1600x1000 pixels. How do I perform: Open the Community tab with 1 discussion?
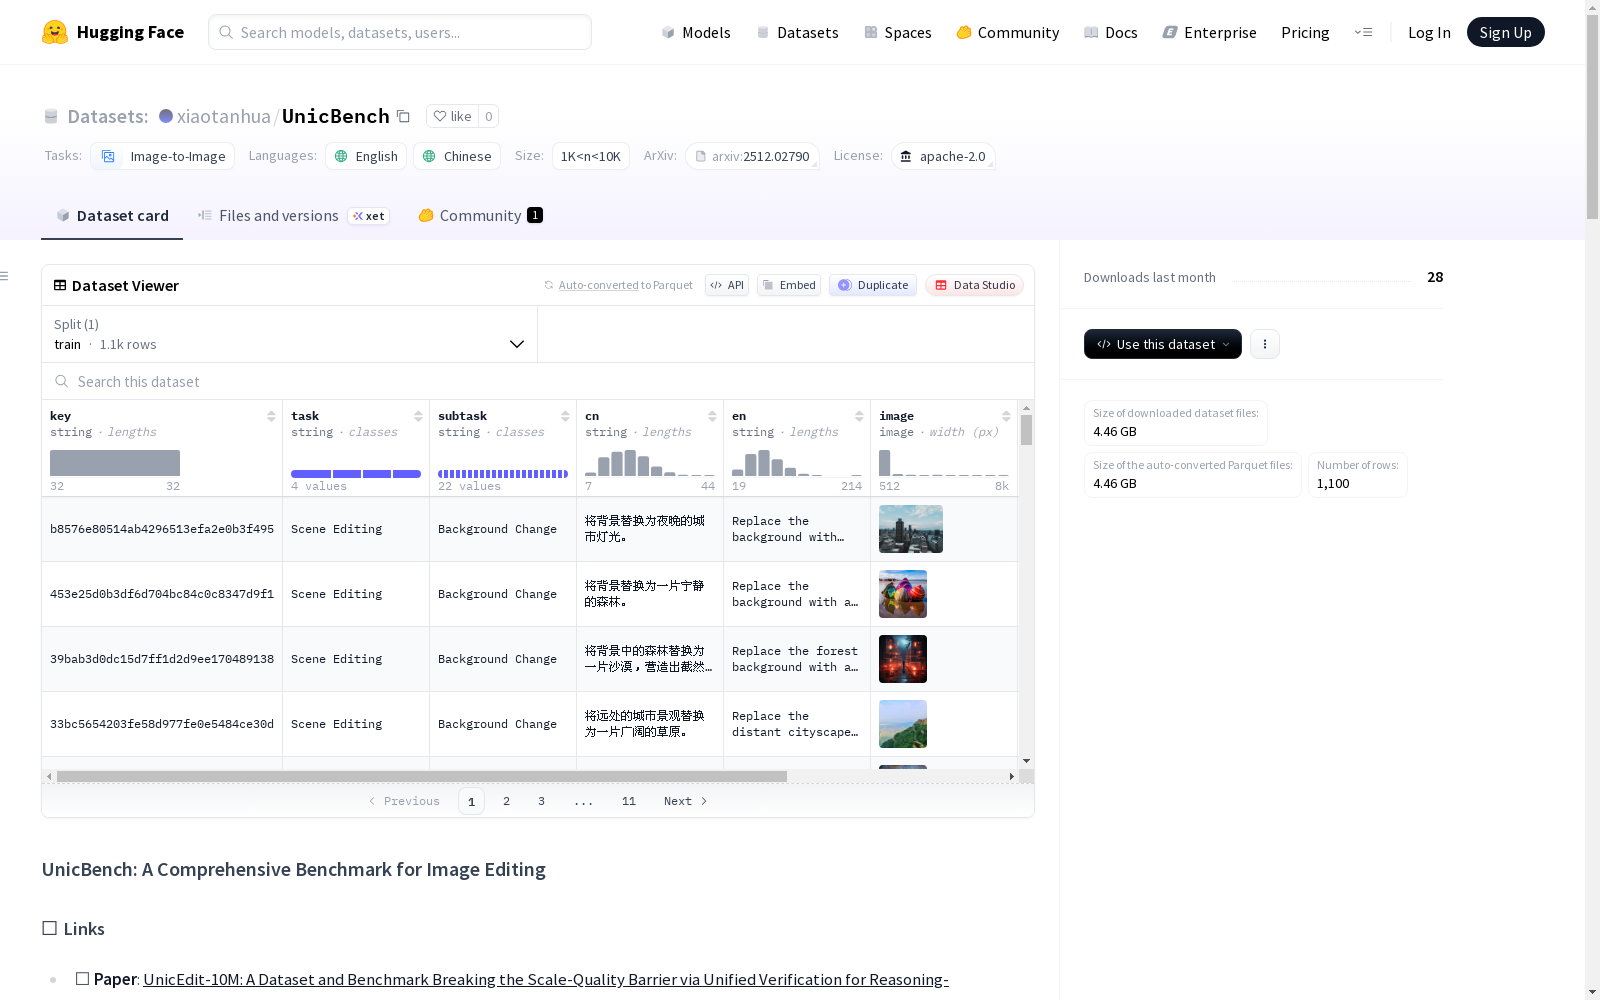point(480,215)
